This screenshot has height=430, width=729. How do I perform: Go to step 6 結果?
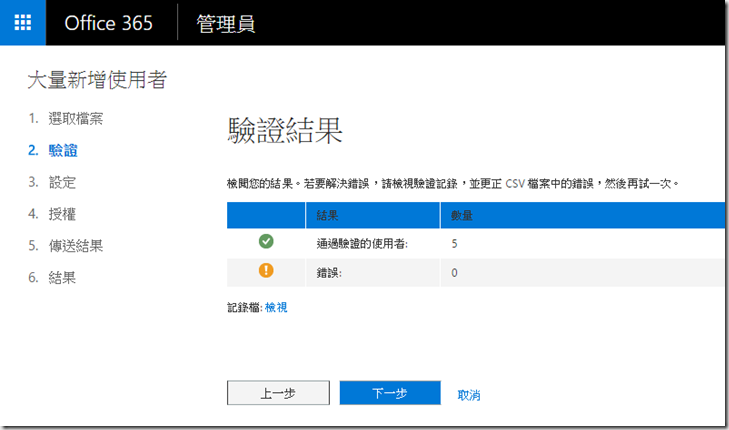pyautogui.click(x=62, y=277)
